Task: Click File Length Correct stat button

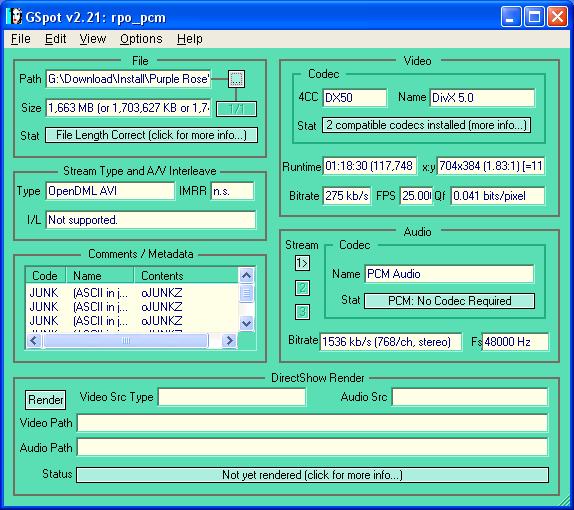Action: pos(151,135)
